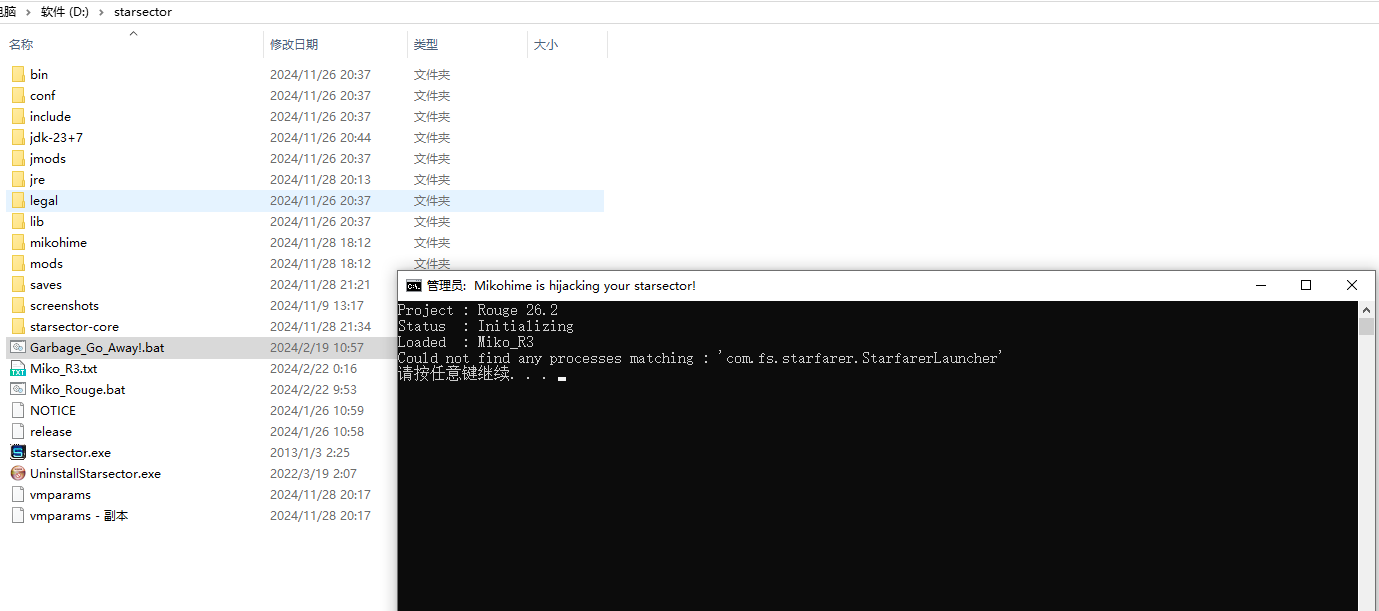Sort files by 类型 column
The image size is (1379, 611).
pos(426,44)
